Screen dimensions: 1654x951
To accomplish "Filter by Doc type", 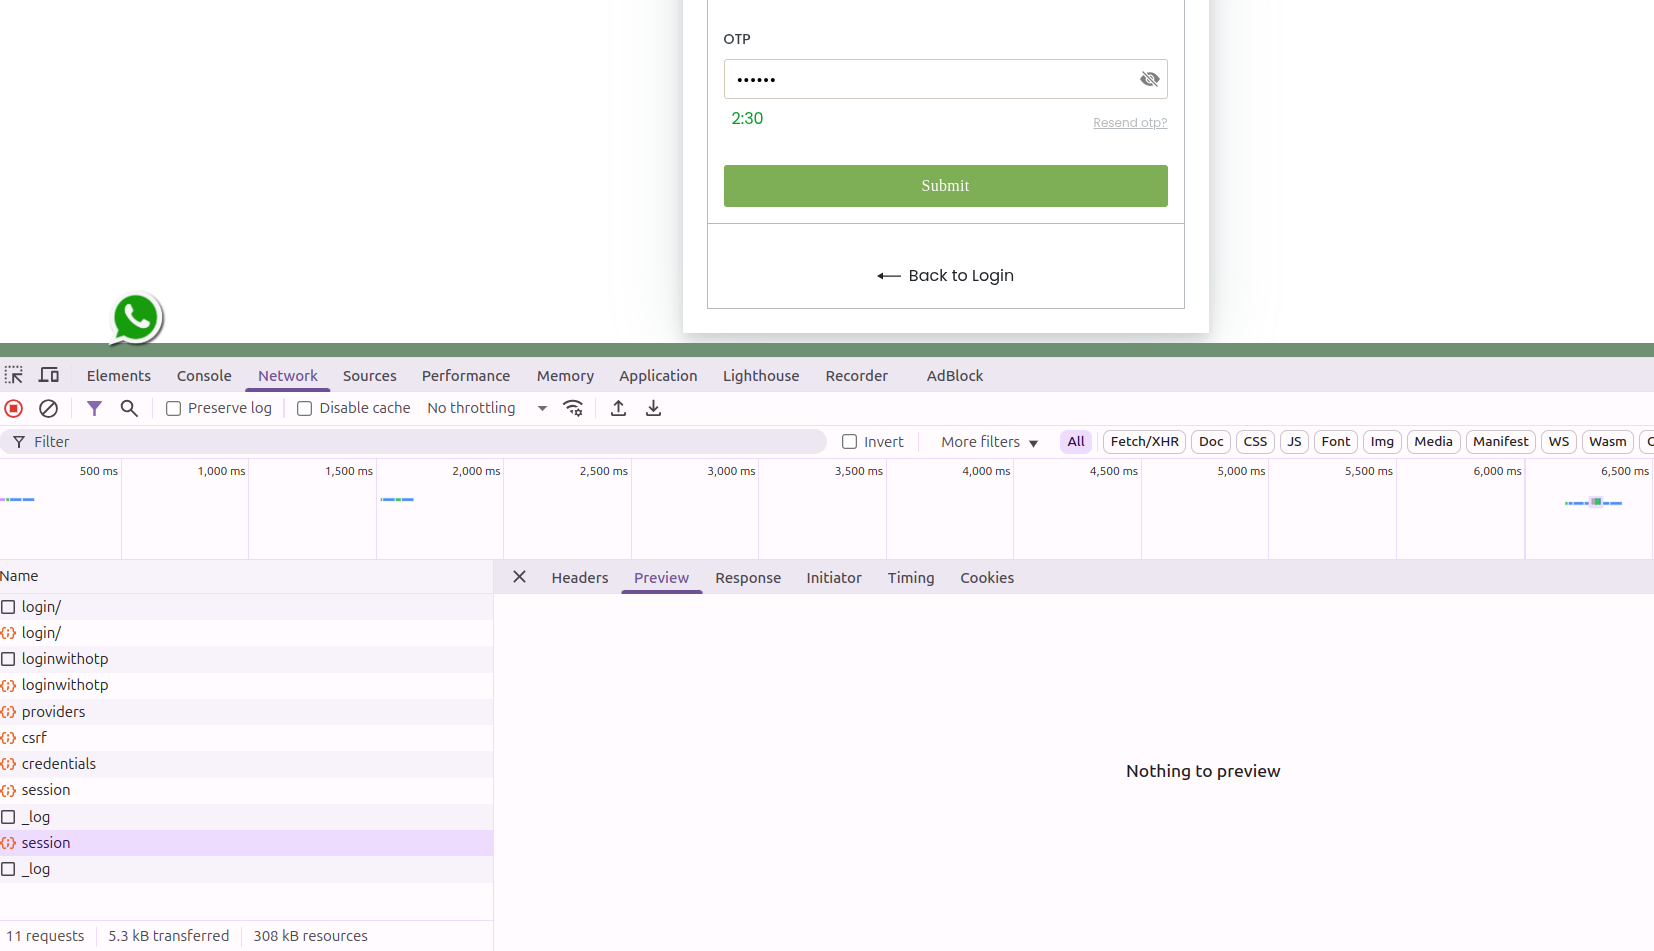I will 1211,442.
